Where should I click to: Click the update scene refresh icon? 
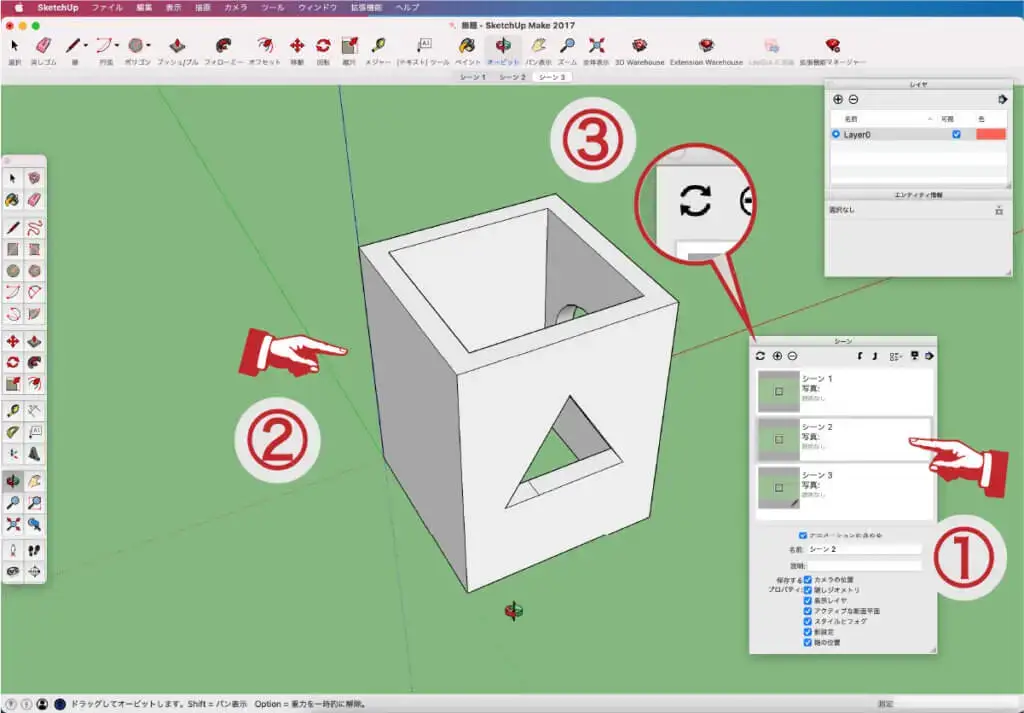[760, 356]
